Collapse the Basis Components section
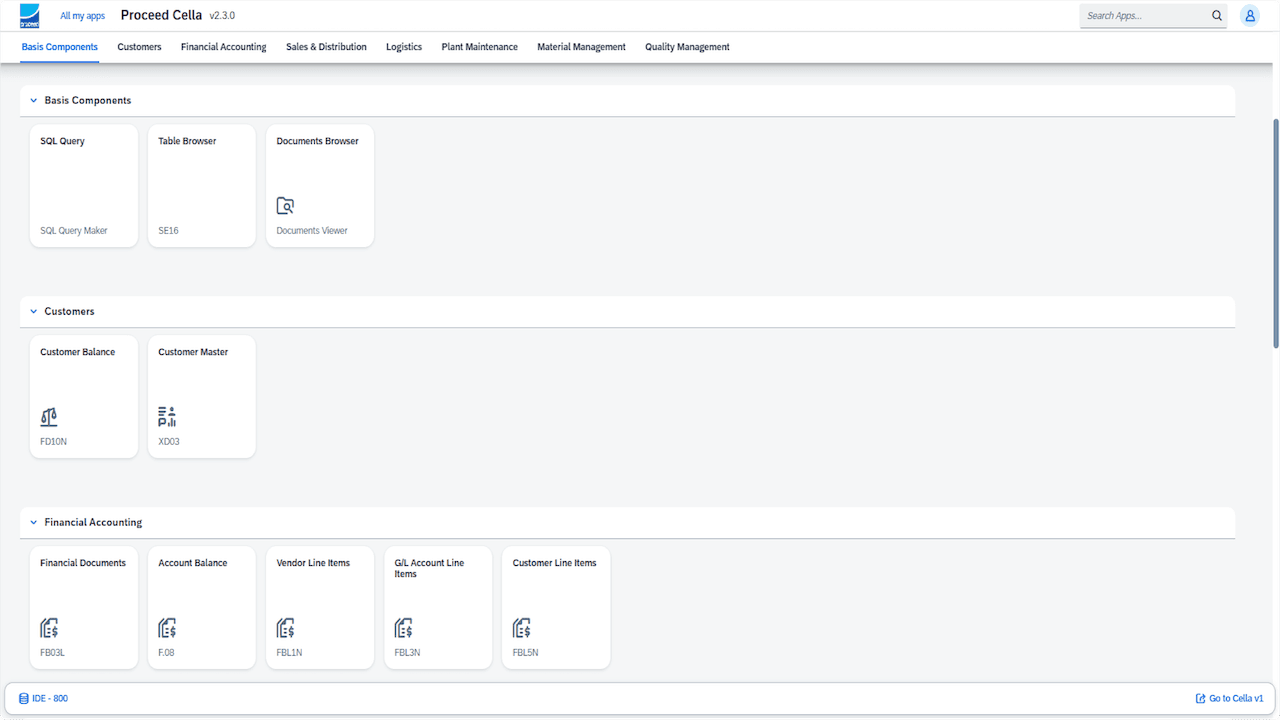 pyautogui.click(x=33, y=101)
